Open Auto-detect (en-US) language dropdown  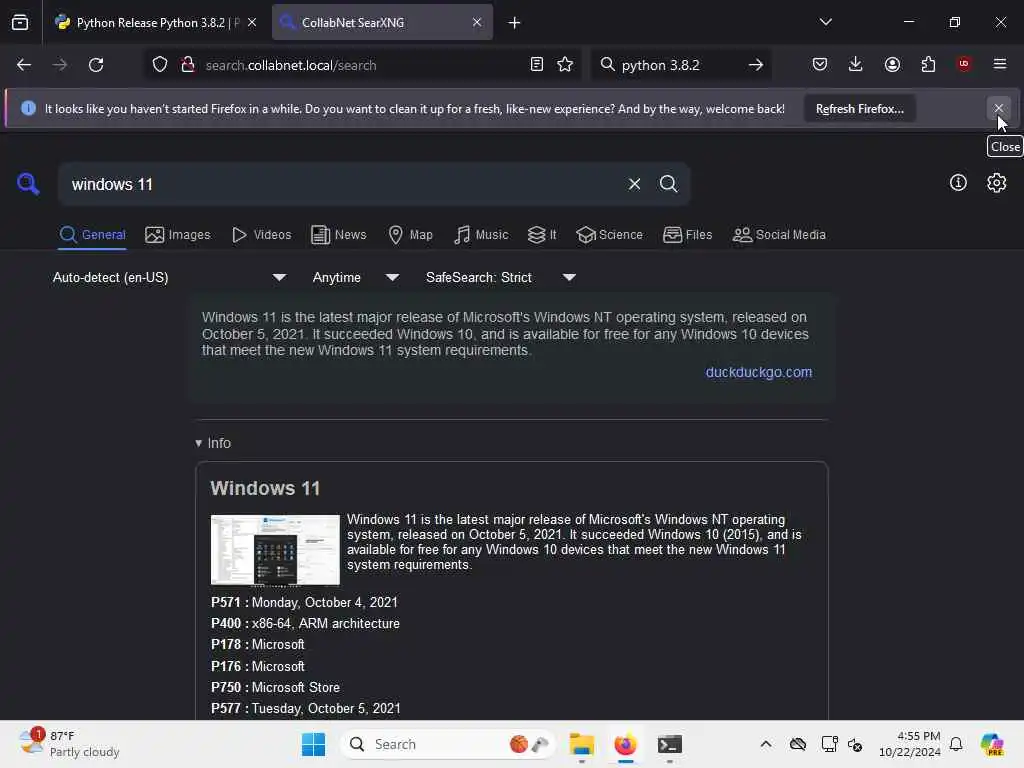[170, 278]
